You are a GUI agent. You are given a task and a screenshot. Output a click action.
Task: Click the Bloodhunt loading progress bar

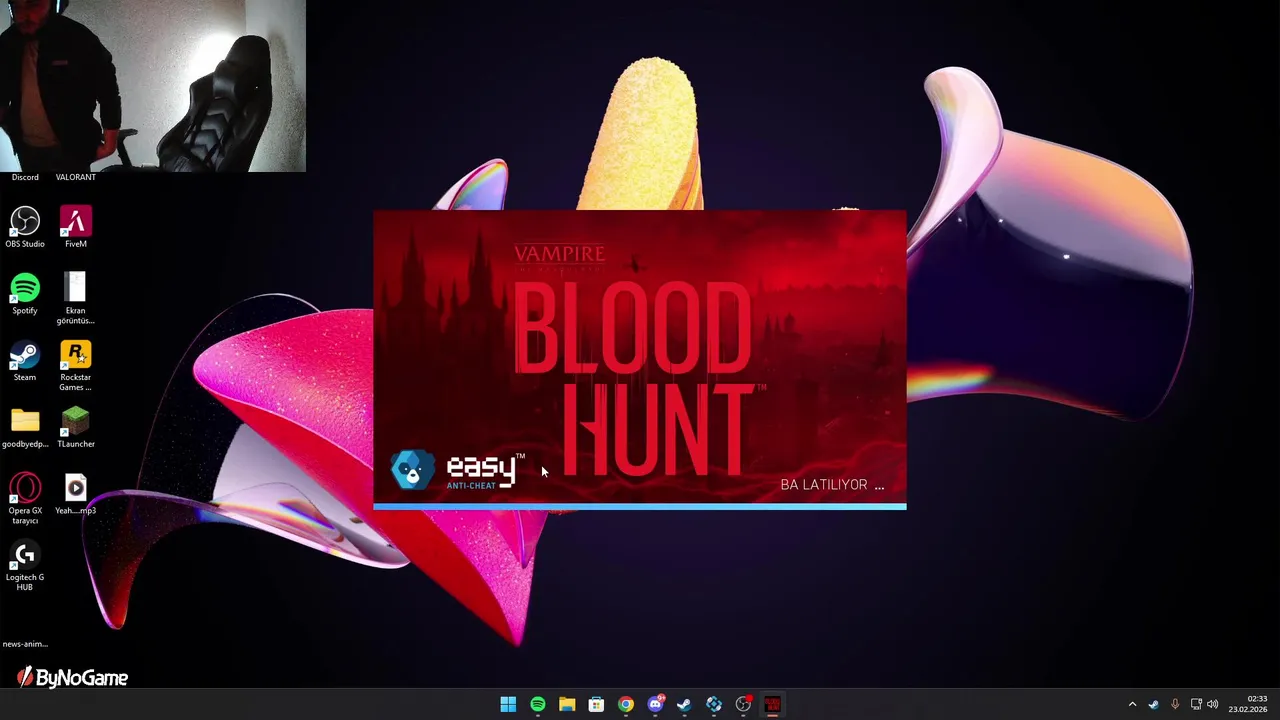(640, 507)
